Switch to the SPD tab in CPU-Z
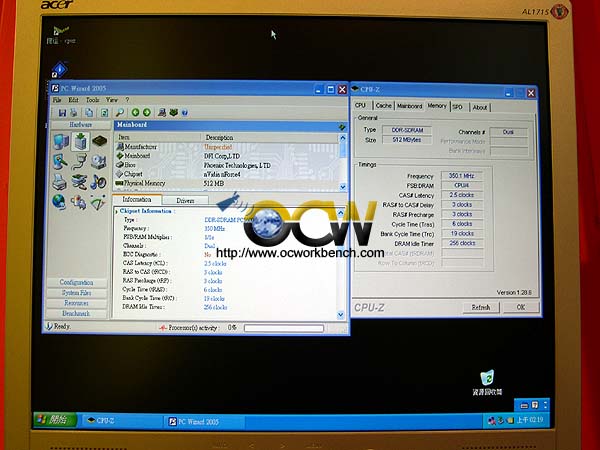 coord(458,107)
